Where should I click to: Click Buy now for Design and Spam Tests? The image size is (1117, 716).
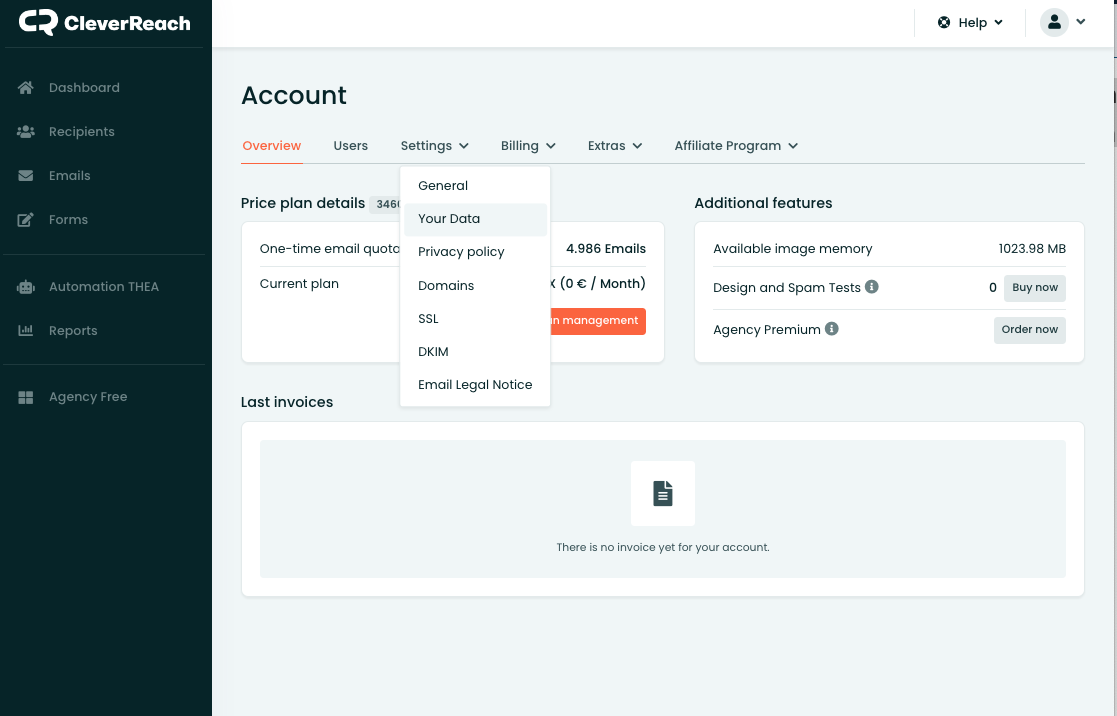(x=1034, y=287)
